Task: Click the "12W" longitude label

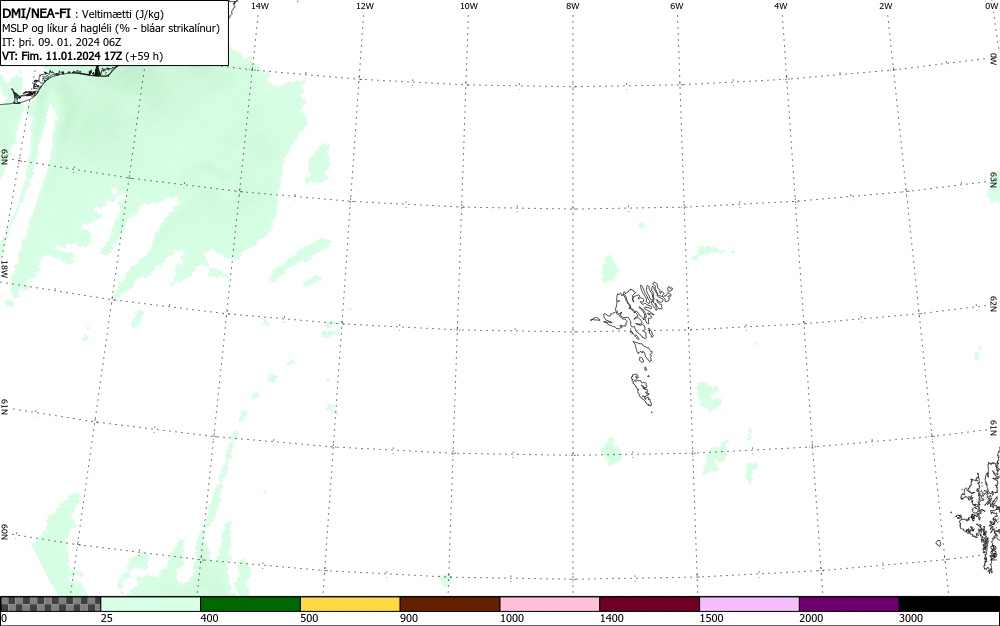Action: click(x=364, y=5)
